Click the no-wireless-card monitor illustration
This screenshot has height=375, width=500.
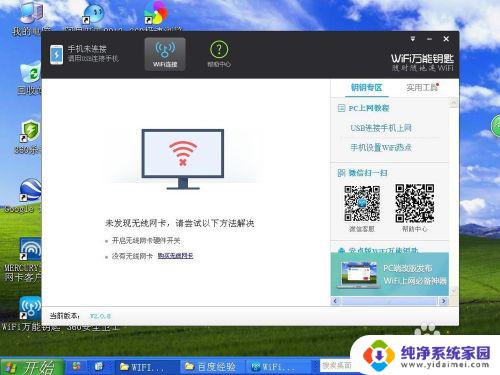coord(183,159)
